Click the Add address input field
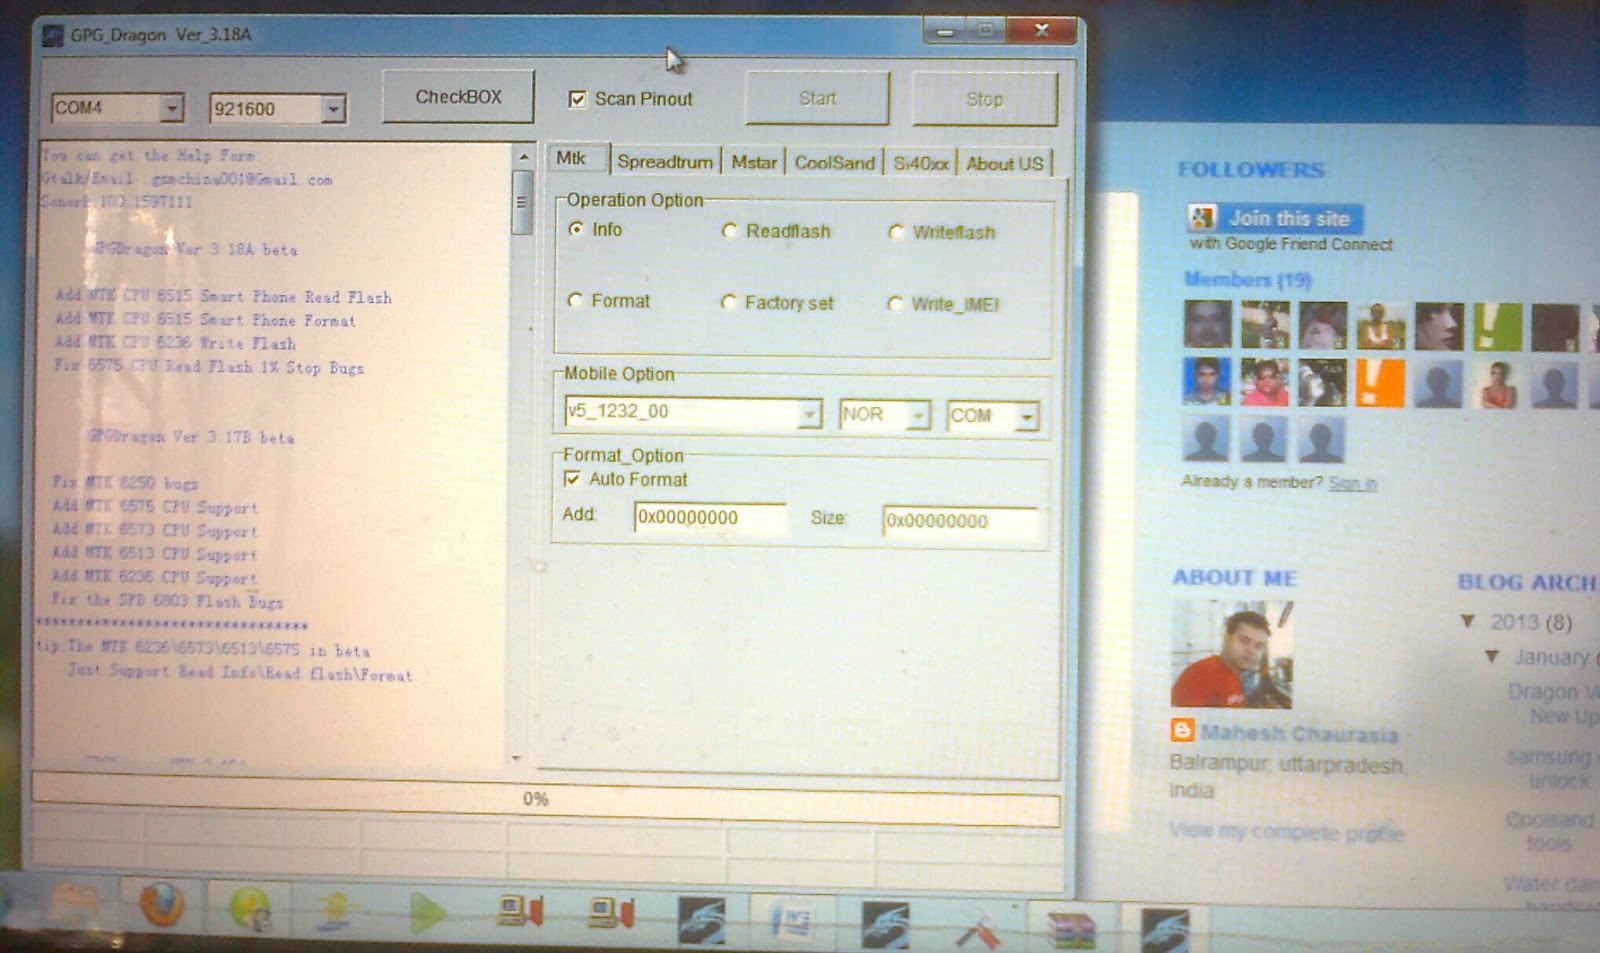 (x=710, y=518)
